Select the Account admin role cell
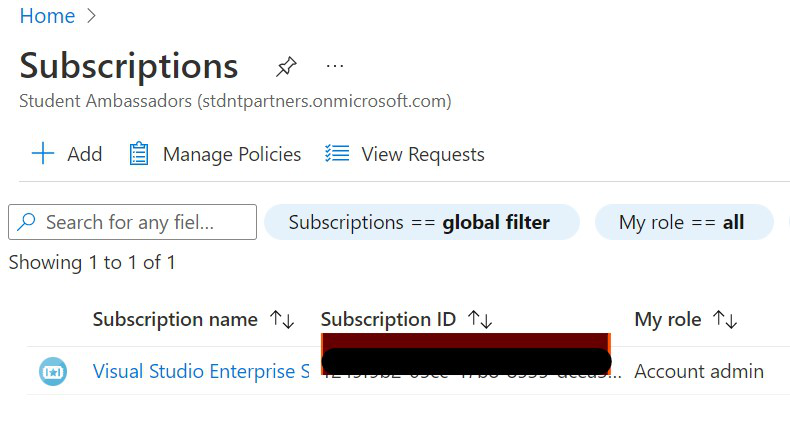Viewport: 790px width, 421px height. tap(699, 371)
